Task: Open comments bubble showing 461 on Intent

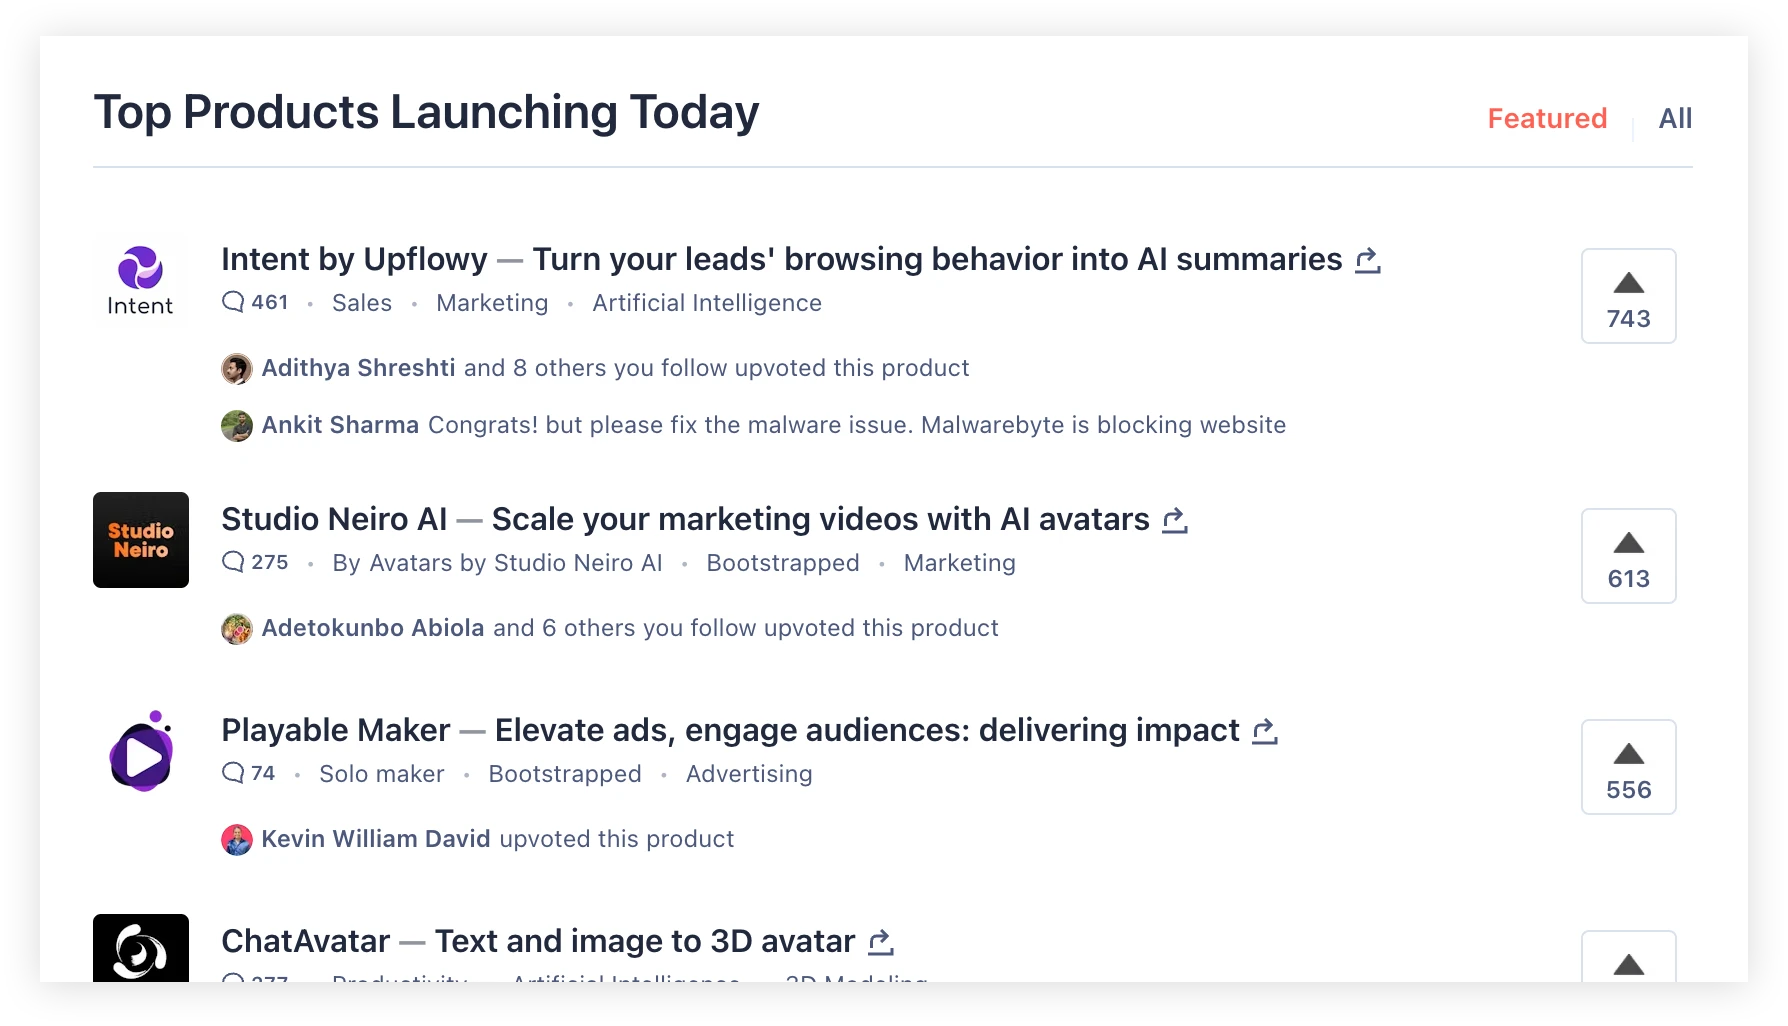Action: (x=255, y=302)
